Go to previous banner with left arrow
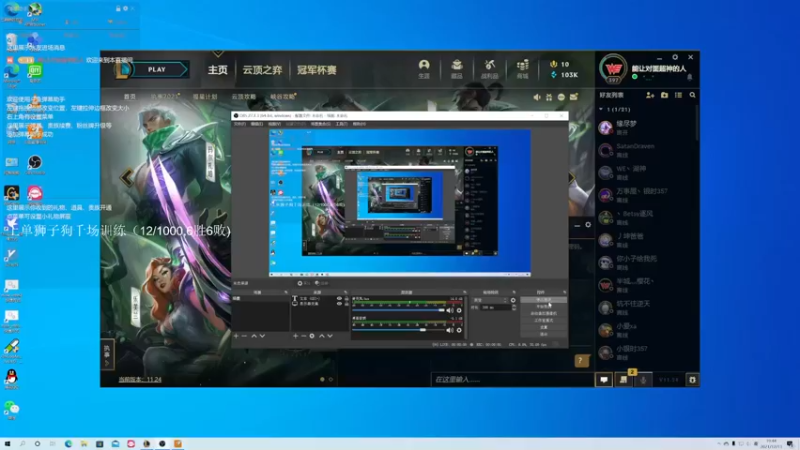The image size is (800, 450). coord(126,177)
